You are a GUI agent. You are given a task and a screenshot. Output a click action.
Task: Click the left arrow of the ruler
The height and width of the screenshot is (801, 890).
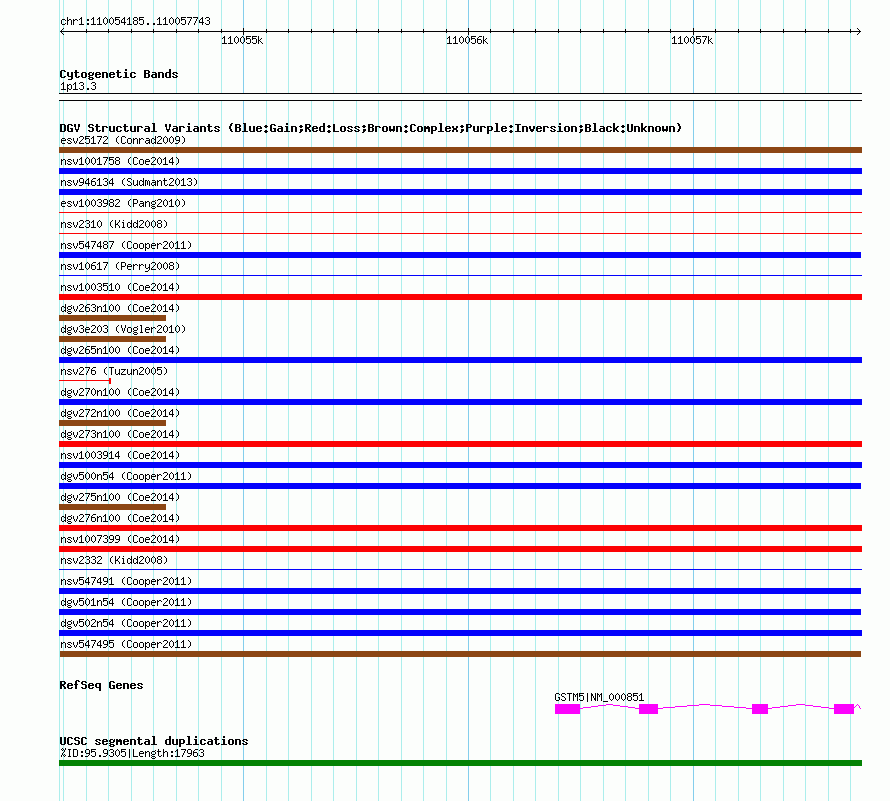pyautogui.click(x=62, y=32)
